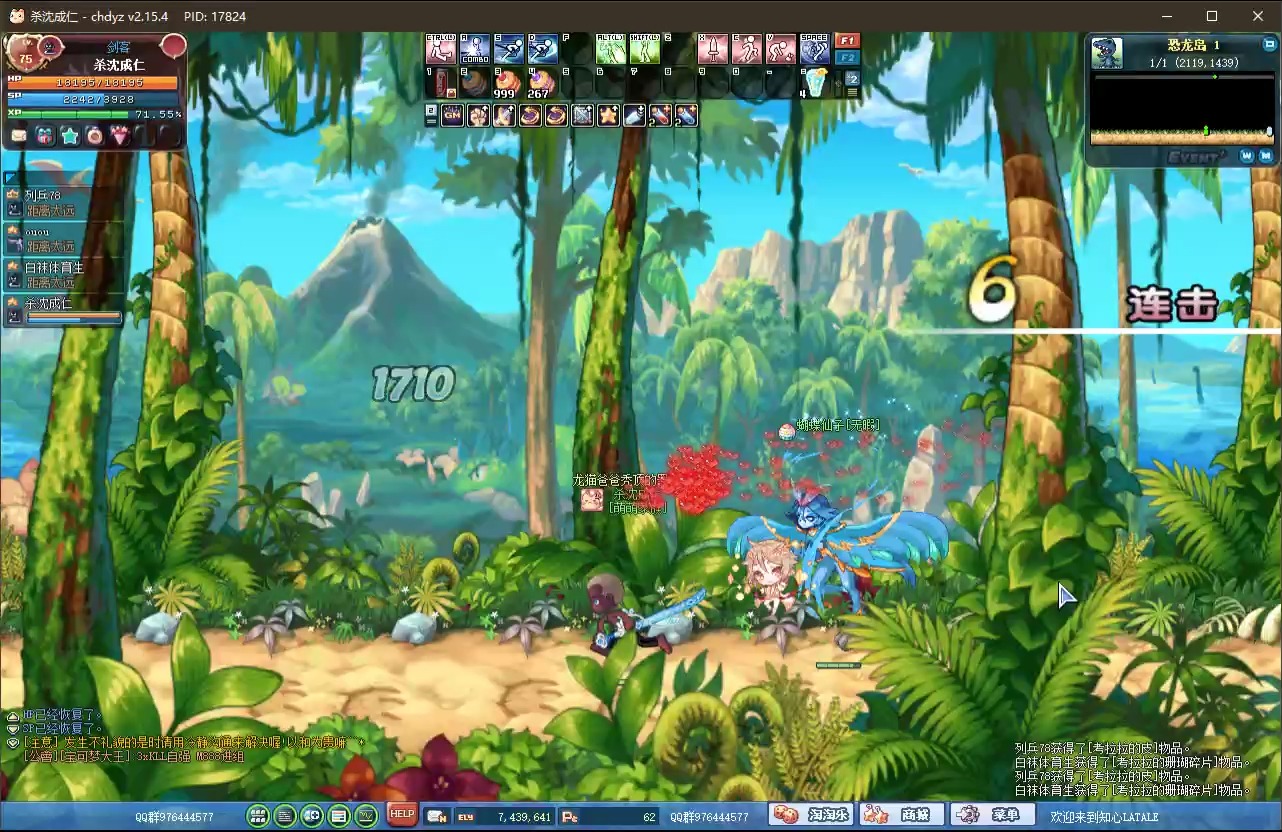The width and height of the screenshot is (1282, 832).
Task: Open the 菜单 menu button
Action: (x=993, y=815)
